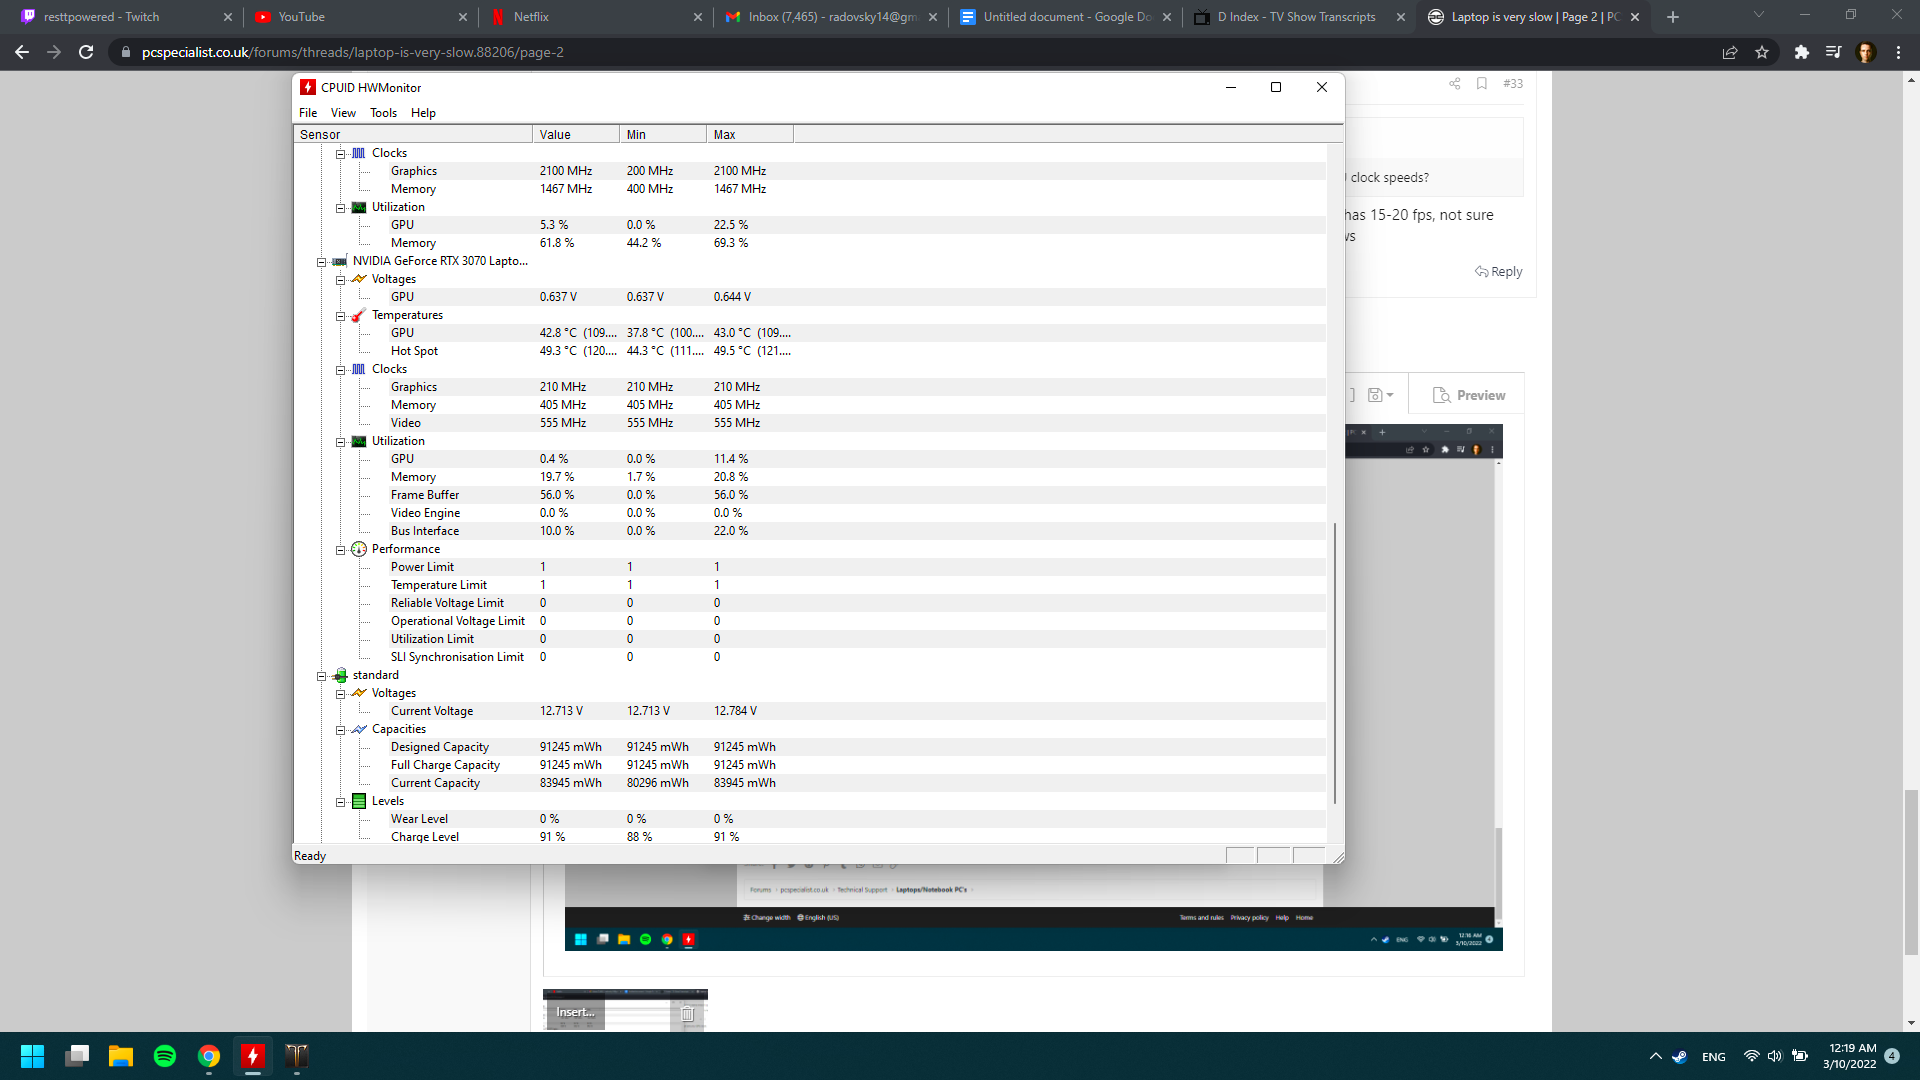Viewport: 1920px width, 1080px height.
Task: Click the Levels green bar icon
Action: (x=359, y=801)
